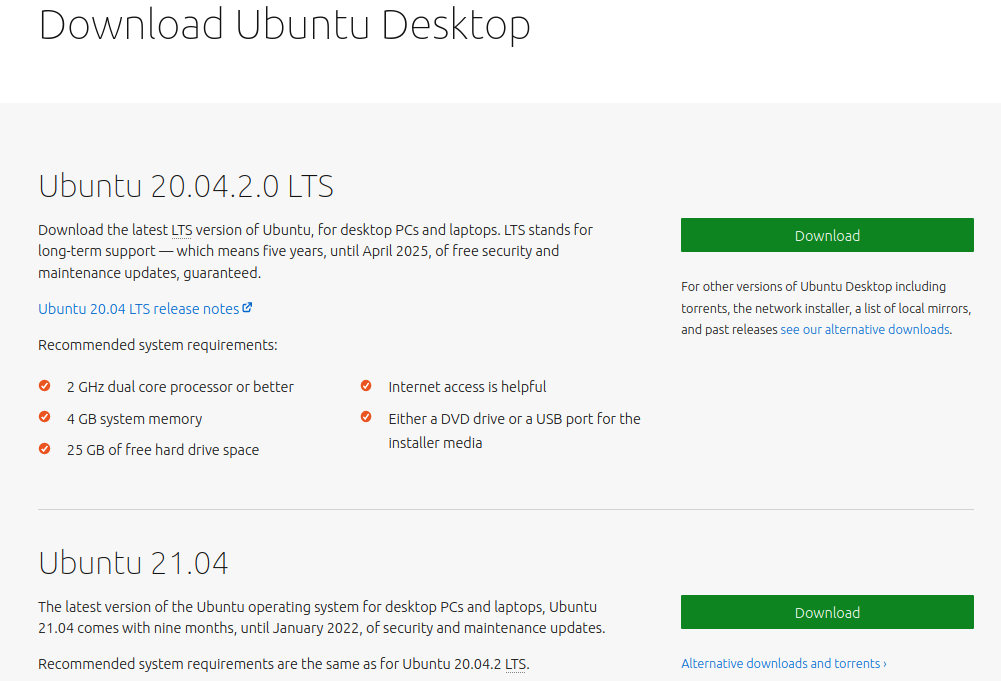Open Ubuntu 20.04 LTS release notes link
The width and height of the screenshot is (1001, 681).
(x=139, y=309)
